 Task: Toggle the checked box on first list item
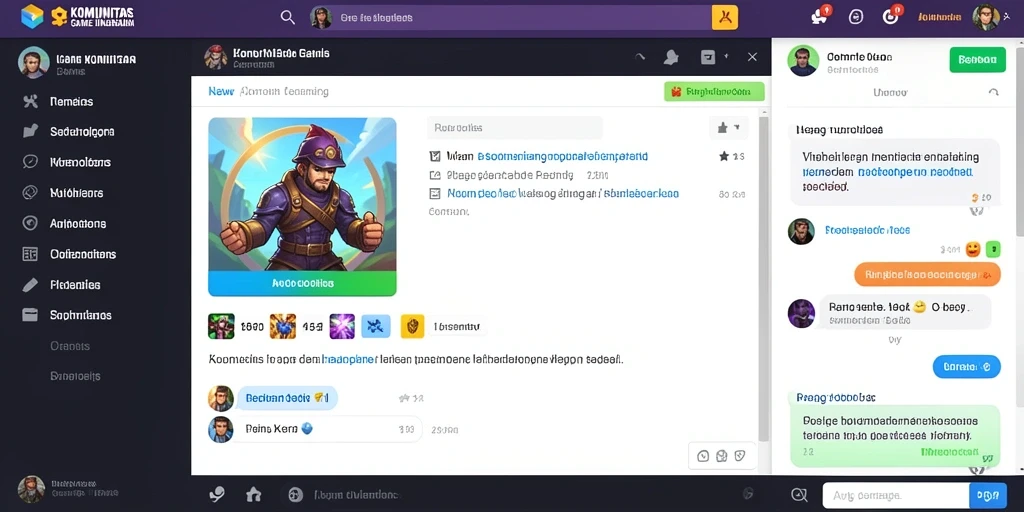pos(435,157)
